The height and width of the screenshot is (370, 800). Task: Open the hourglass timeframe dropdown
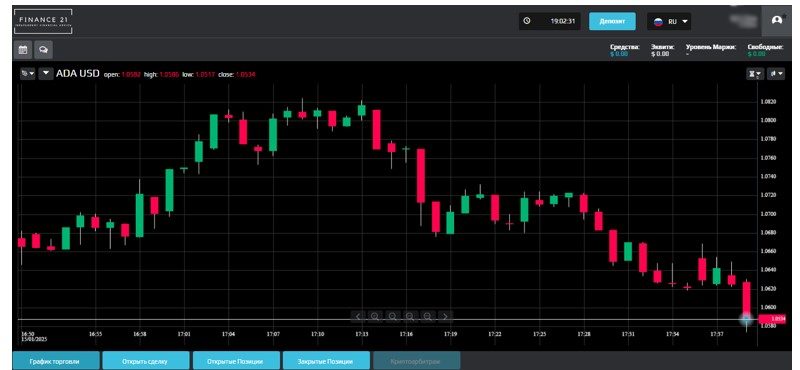pyautogui.click(x=755, y=74)
